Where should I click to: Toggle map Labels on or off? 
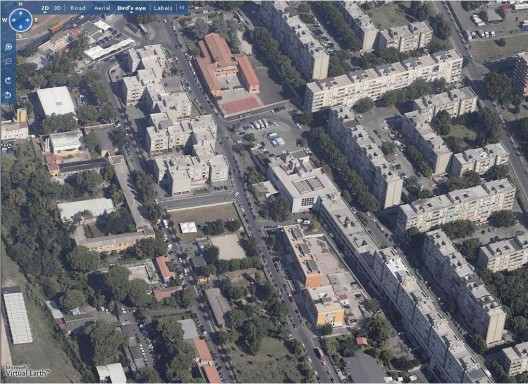163,8
